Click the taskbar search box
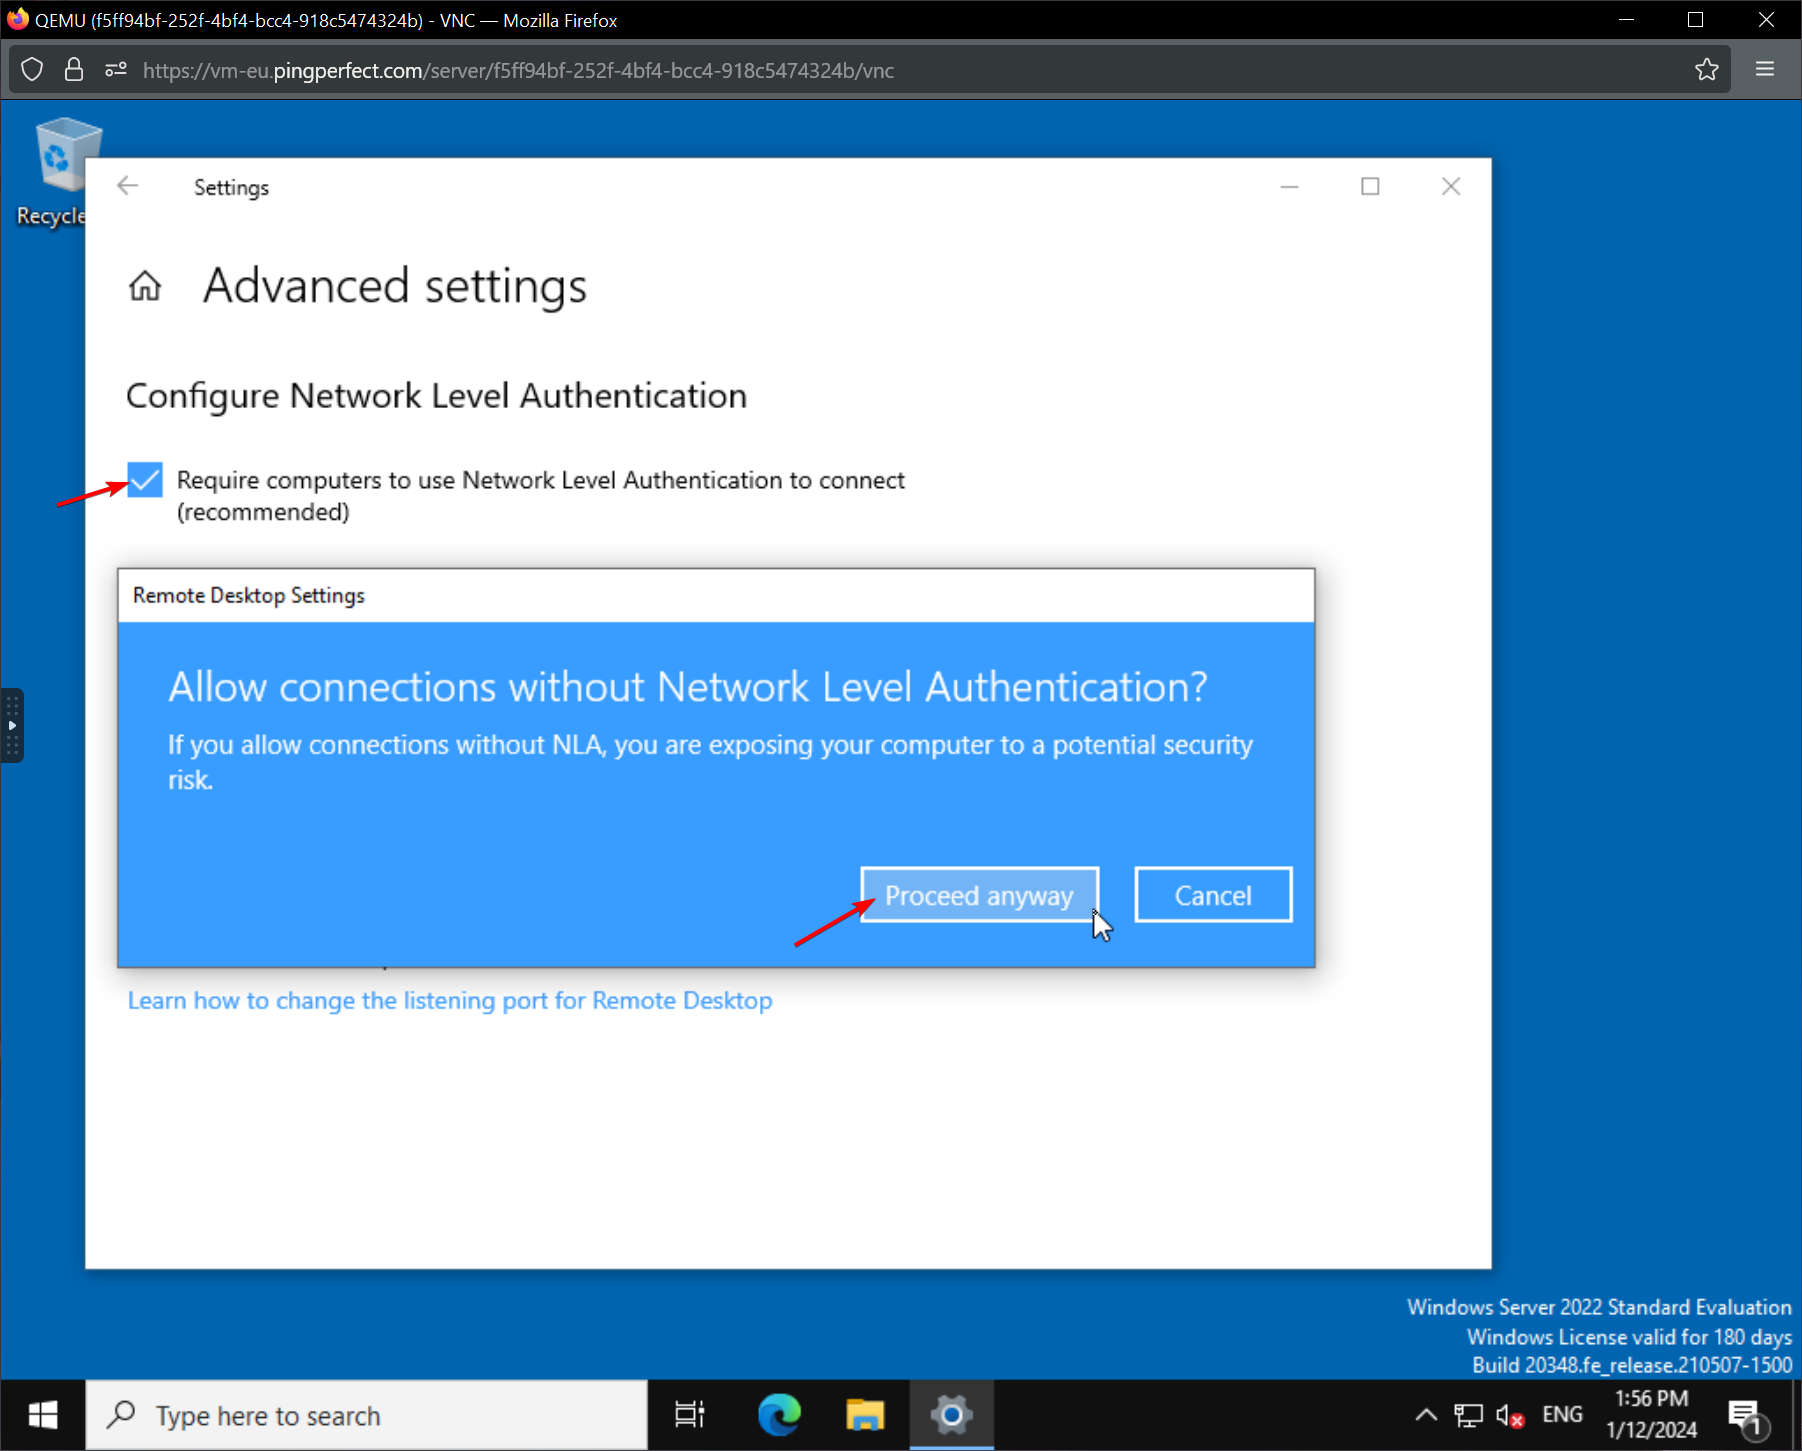 point(367,1415)
